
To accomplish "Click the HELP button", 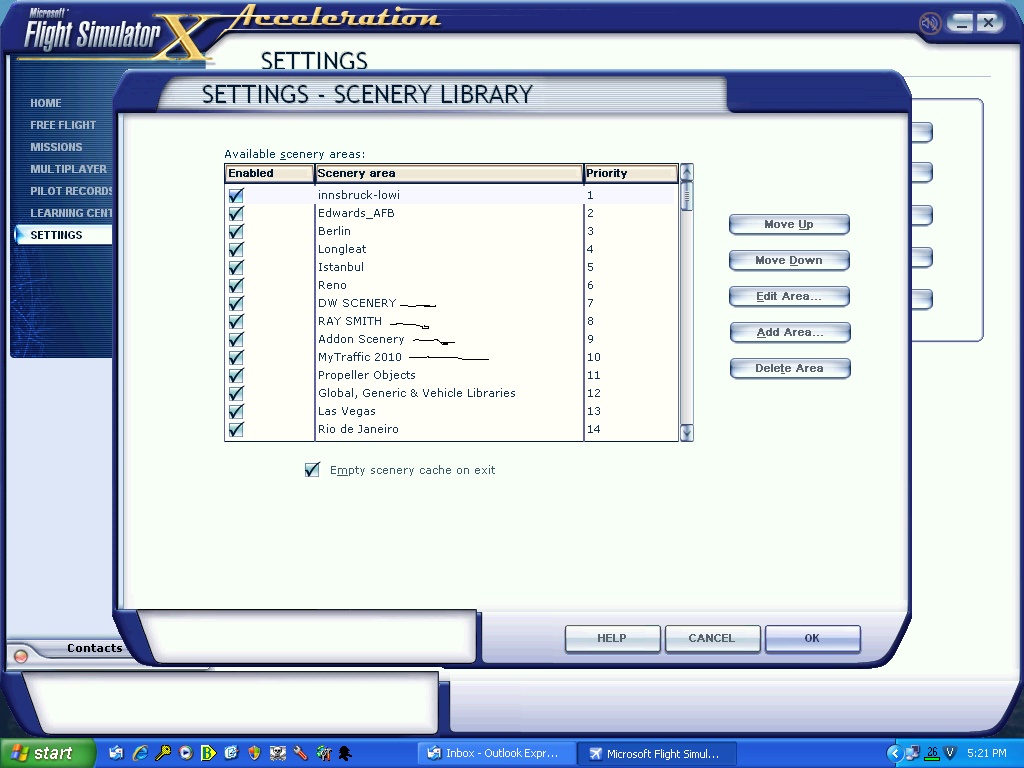I will click(x=612, y=638).
